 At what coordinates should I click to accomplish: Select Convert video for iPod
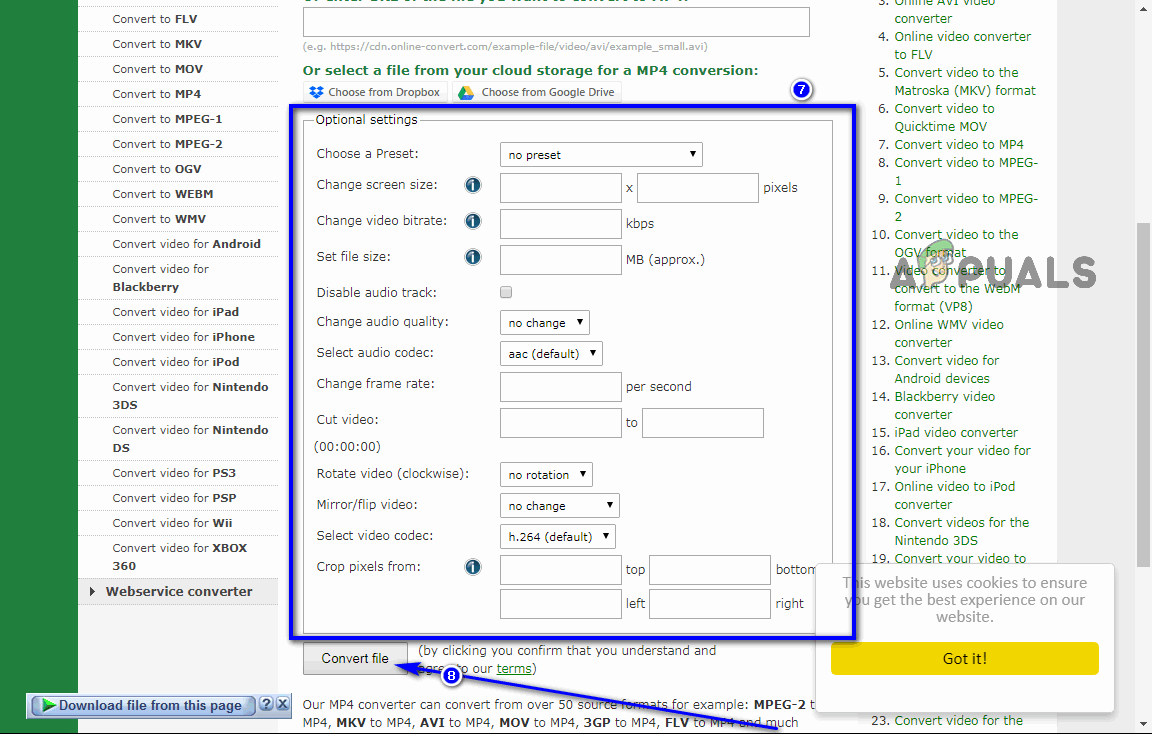(176, 362)
